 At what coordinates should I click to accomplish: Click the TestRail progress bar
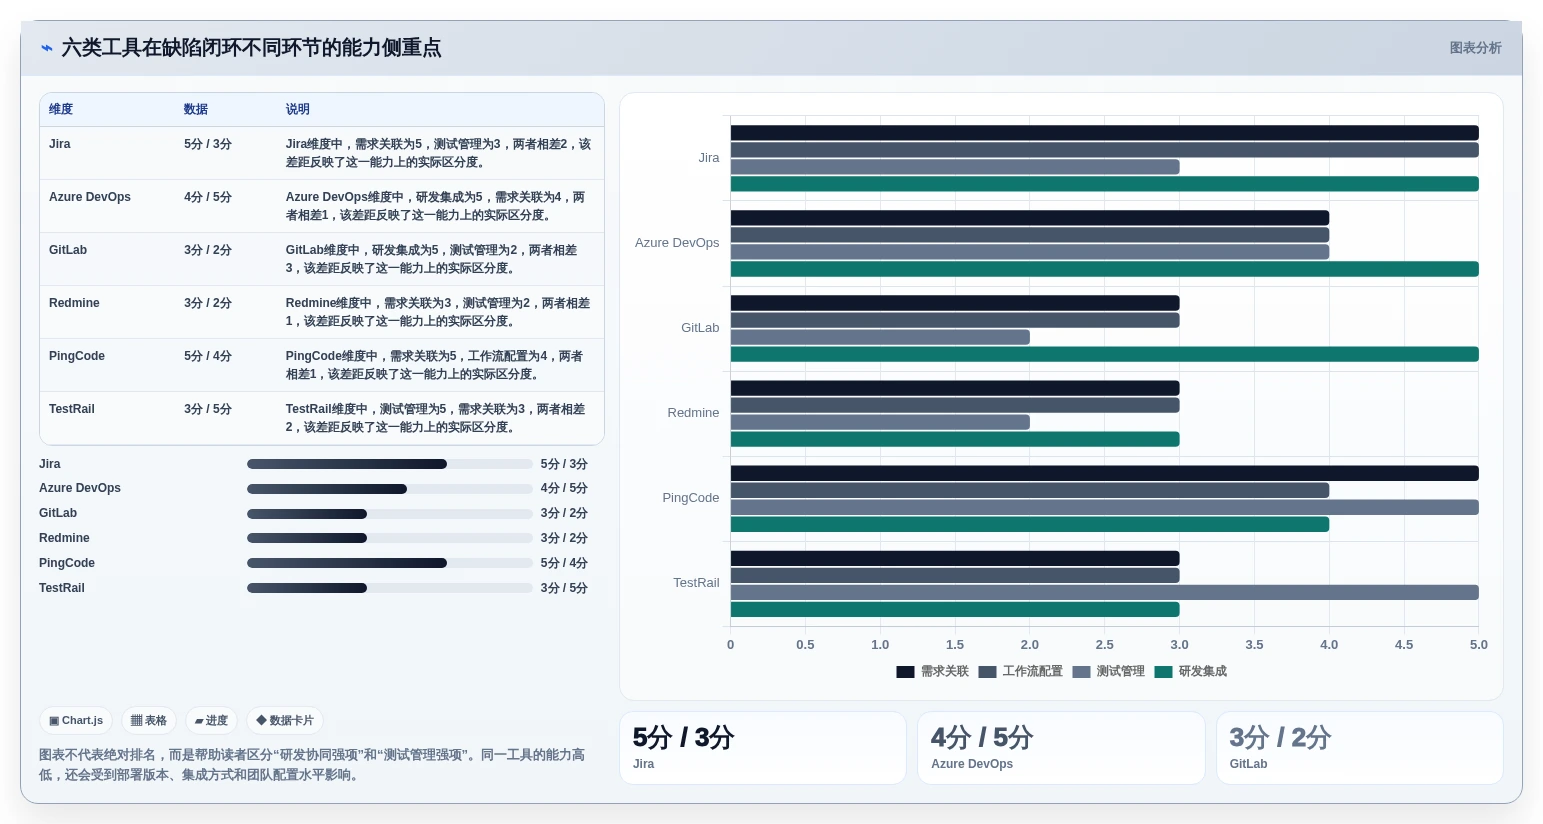coord(390,588)
